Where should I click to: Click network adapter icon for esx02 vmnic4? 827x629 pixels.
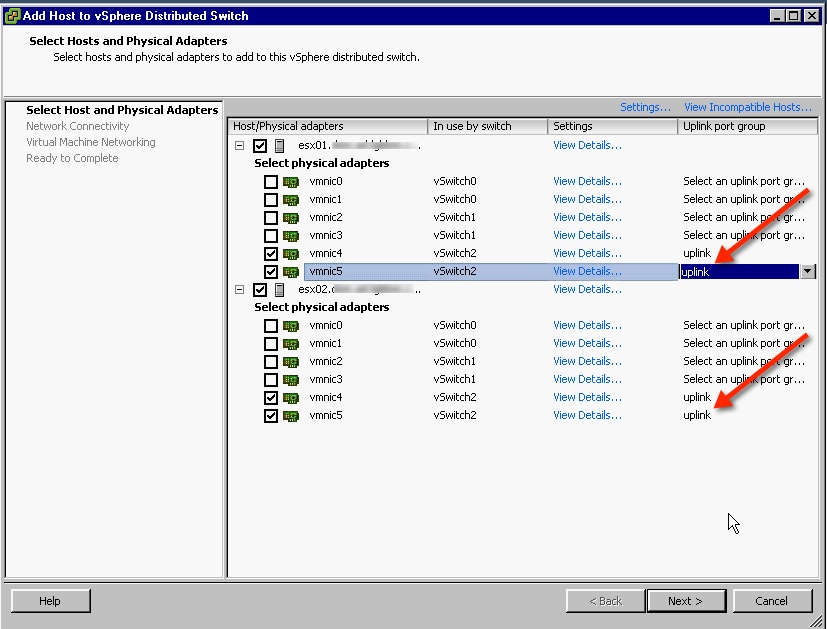coord(291,398)
